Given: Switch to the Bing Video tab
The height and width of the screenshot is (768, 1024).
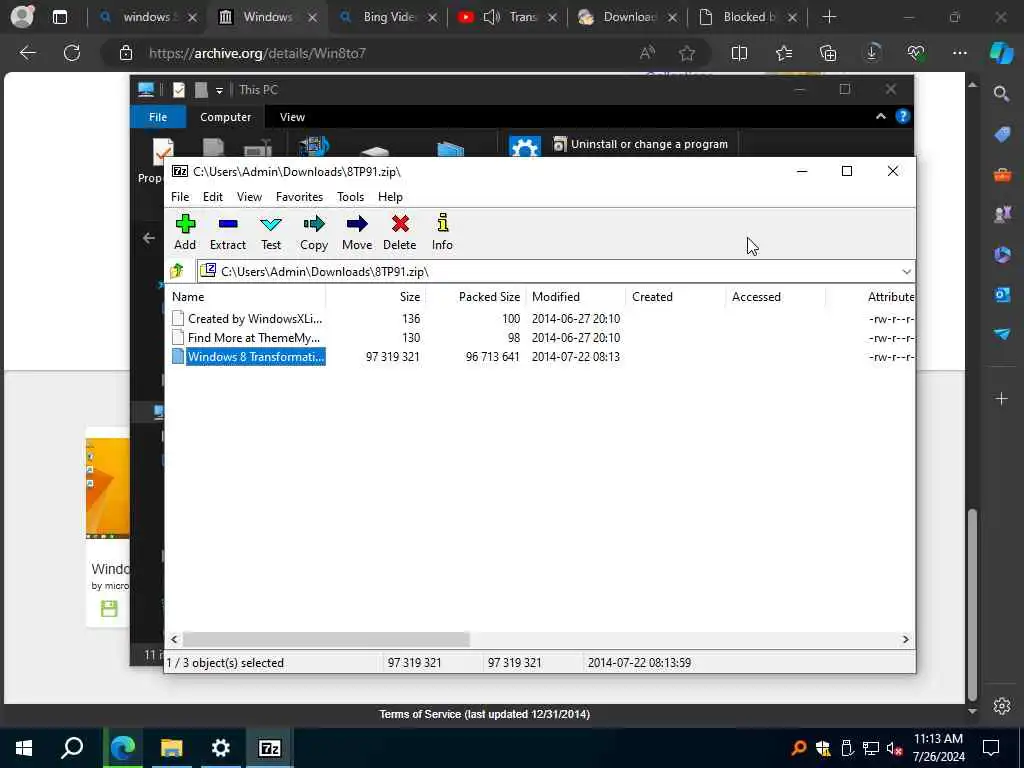Looking at the screenshot, I should (x=388, y=17).
